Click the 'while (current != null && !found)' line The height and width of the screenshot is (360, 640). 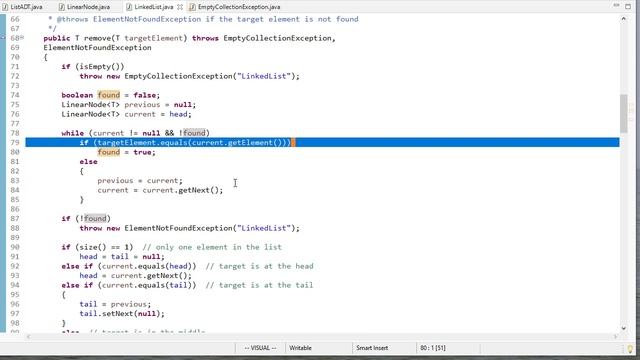pyautogui.click(x=136, y=133)
